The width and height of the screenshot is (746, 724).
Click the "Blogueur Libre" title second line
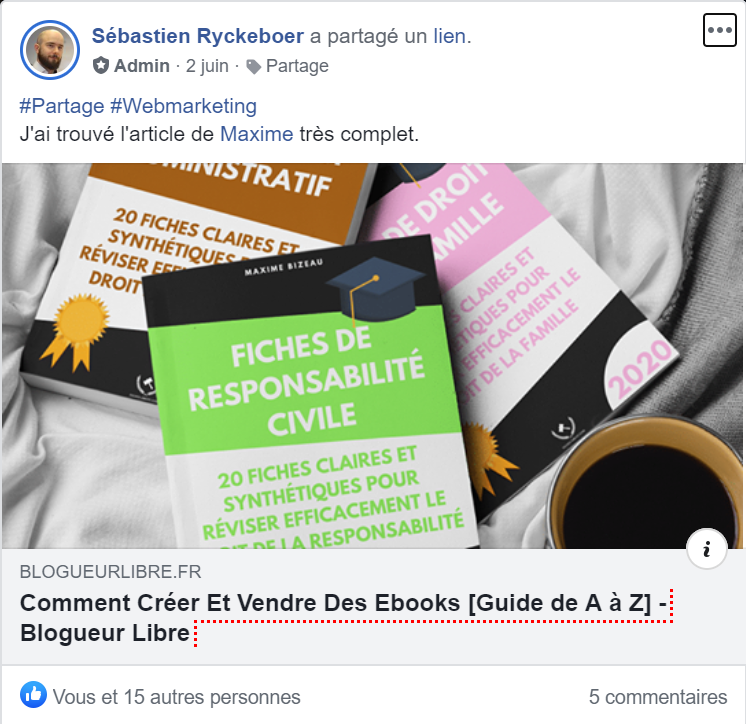(x=105, y=633)
